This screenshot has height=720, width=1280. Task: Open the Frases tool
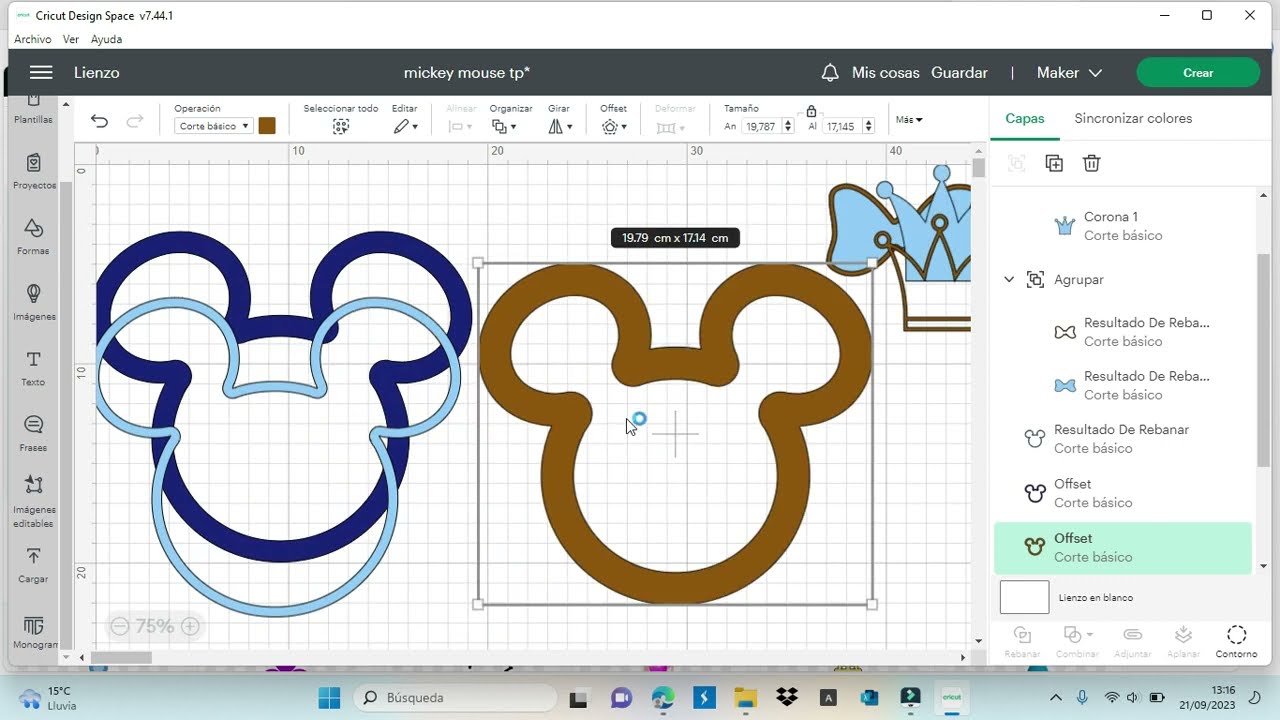33,434
